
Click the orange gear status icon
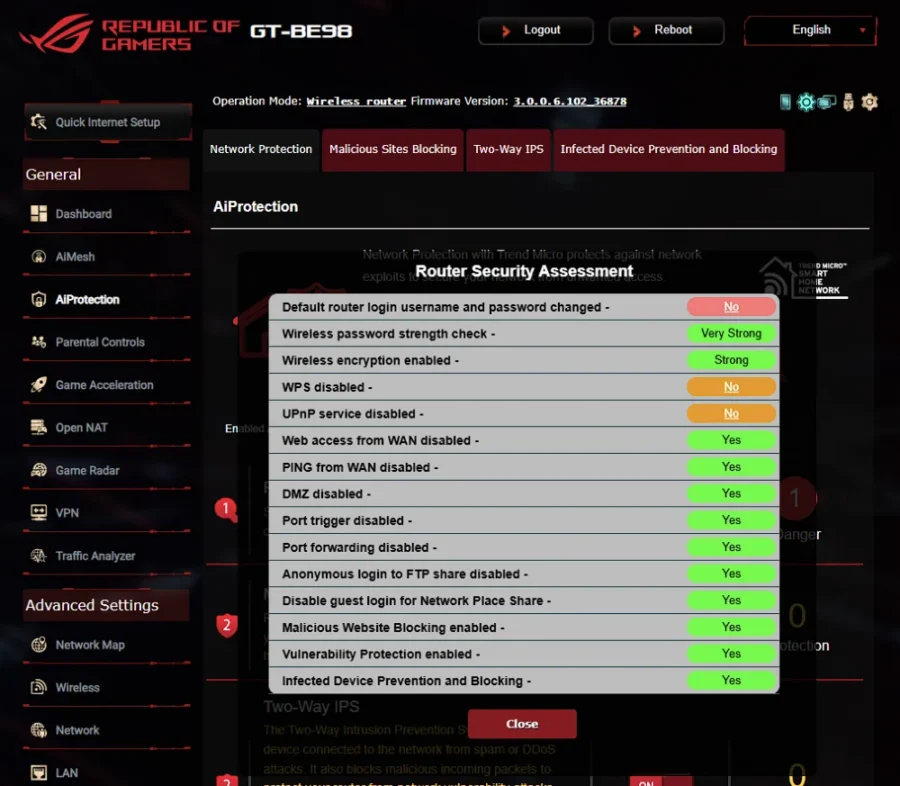870,102
